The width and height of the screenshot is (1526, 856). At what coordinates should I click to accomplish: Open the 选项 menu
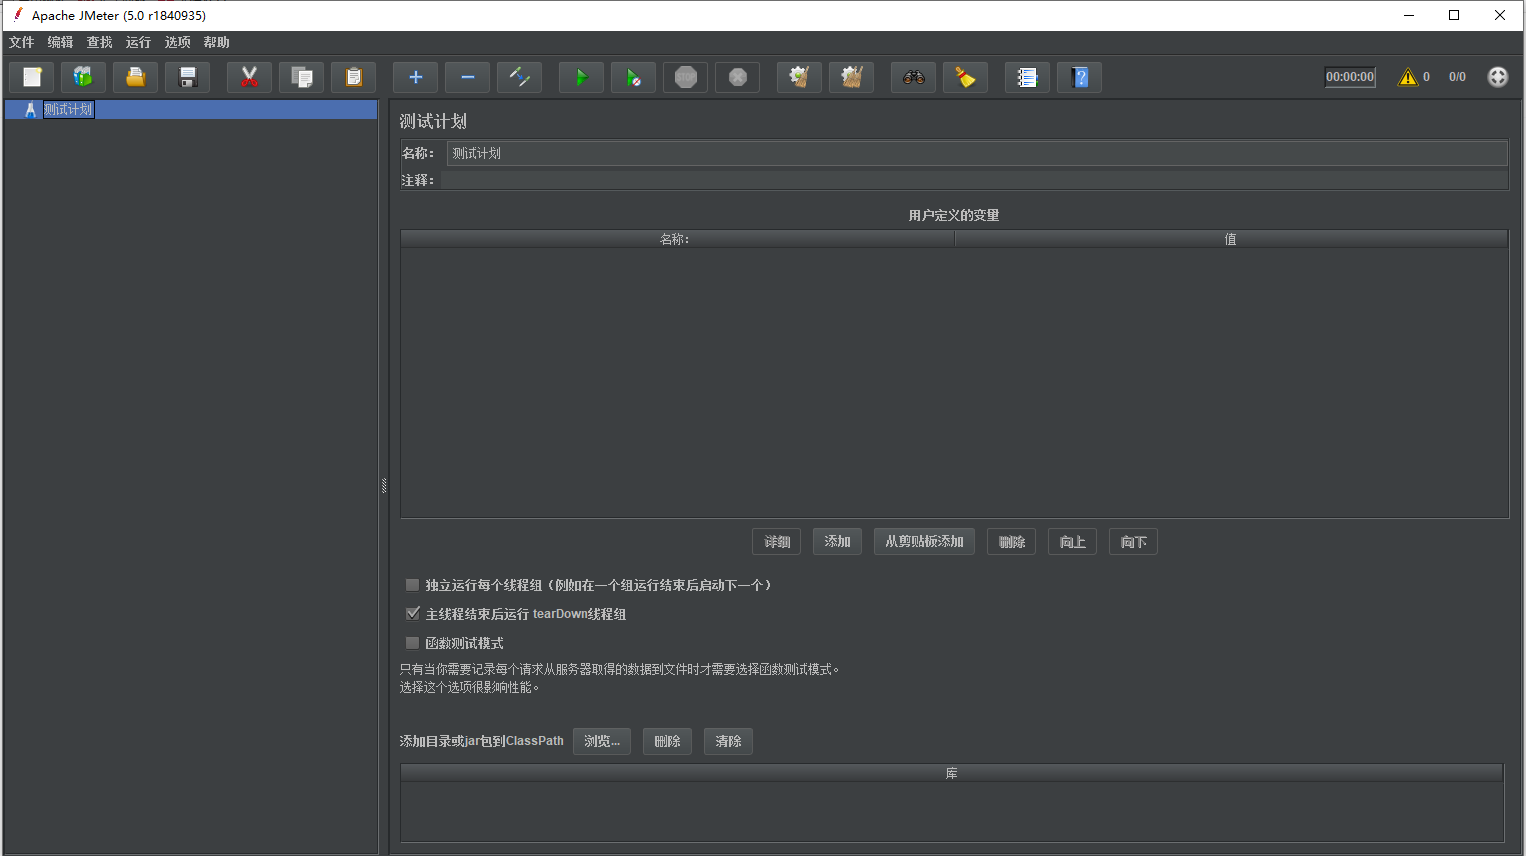178,42
